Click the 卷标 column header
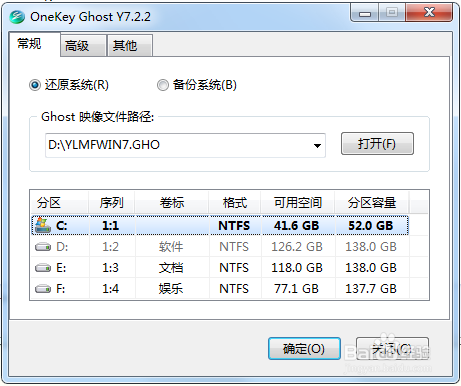 (172, 202)
